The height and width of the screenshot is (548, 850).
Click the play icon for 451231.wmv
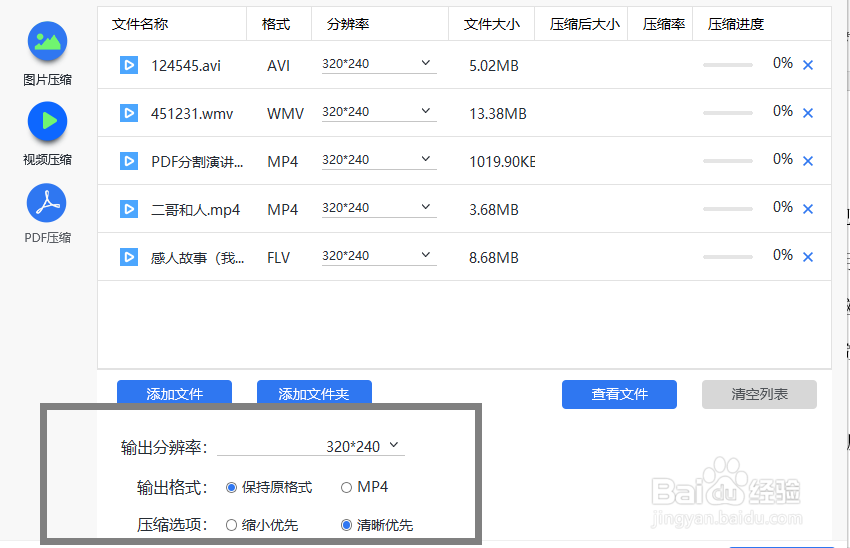click(129, 113)
